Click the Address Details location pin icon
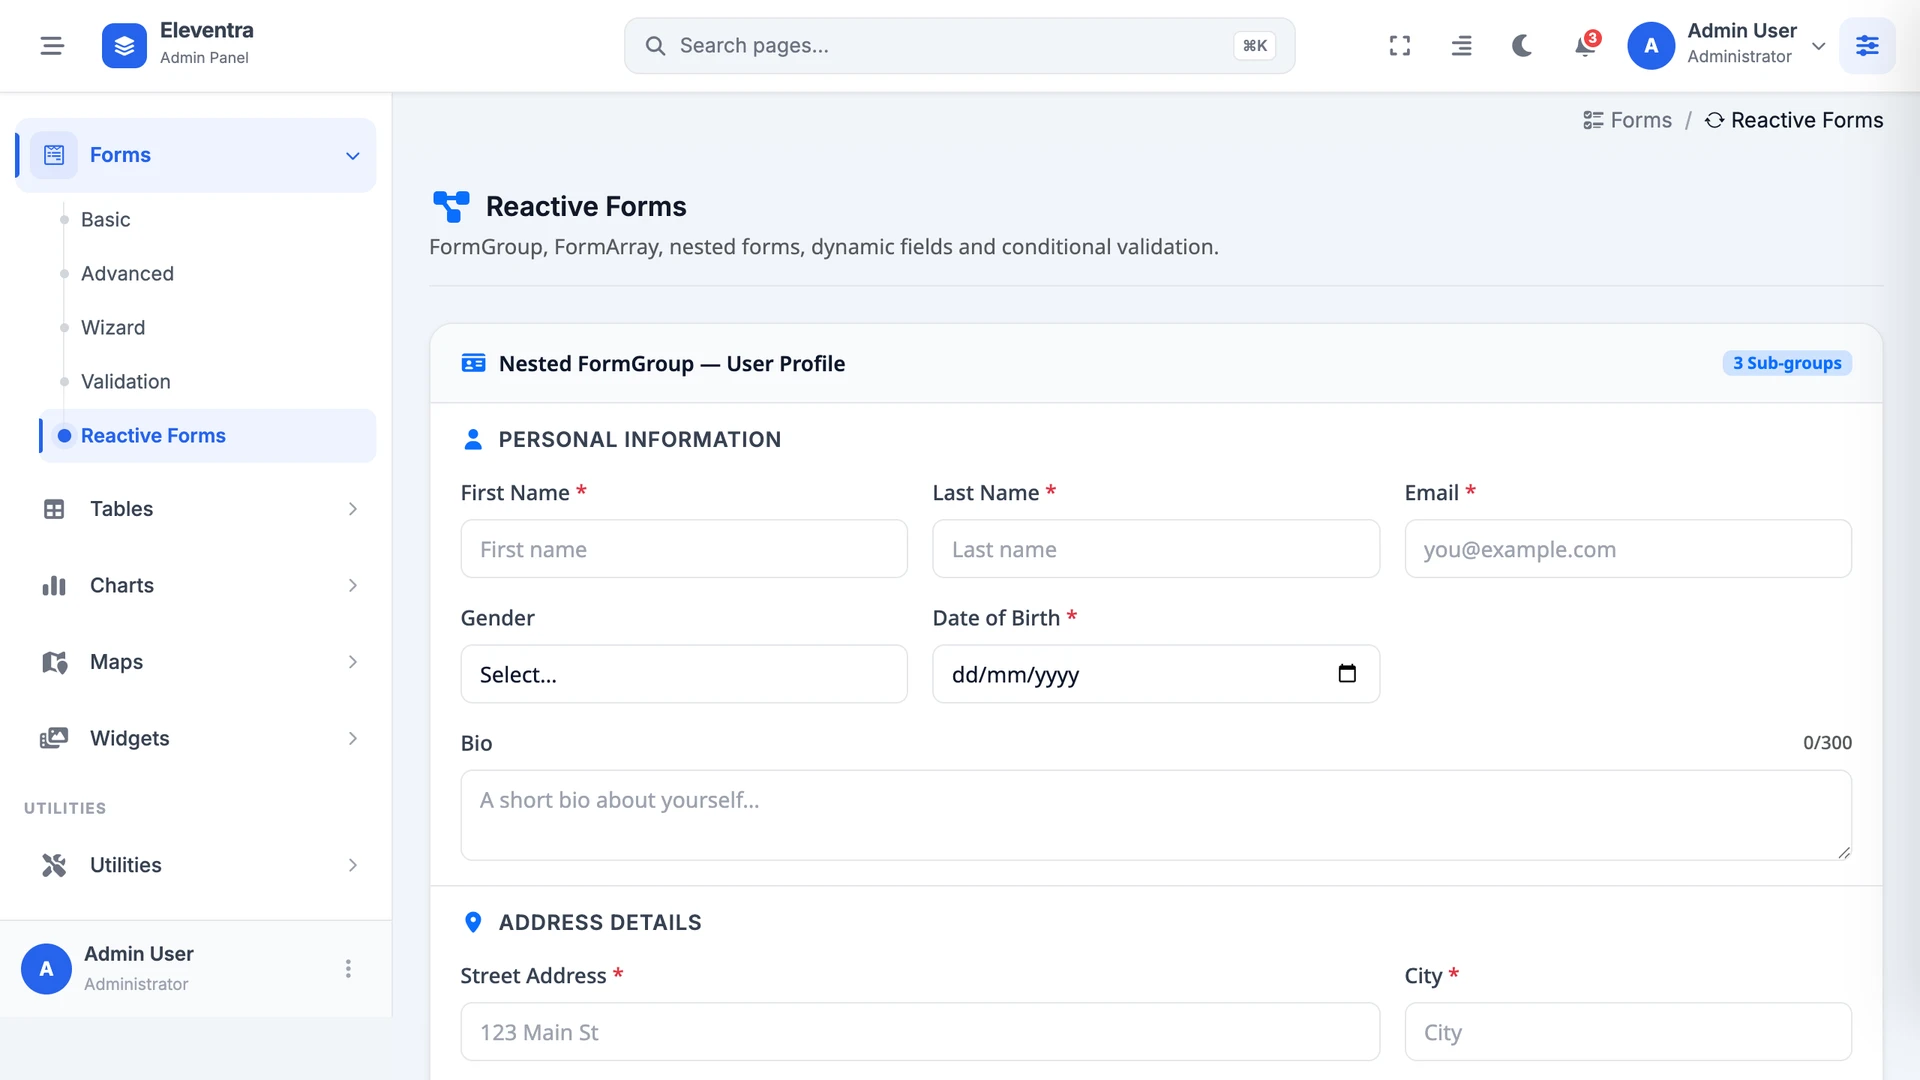This screenshot has height=1080, width=1920. coord(473,922)
